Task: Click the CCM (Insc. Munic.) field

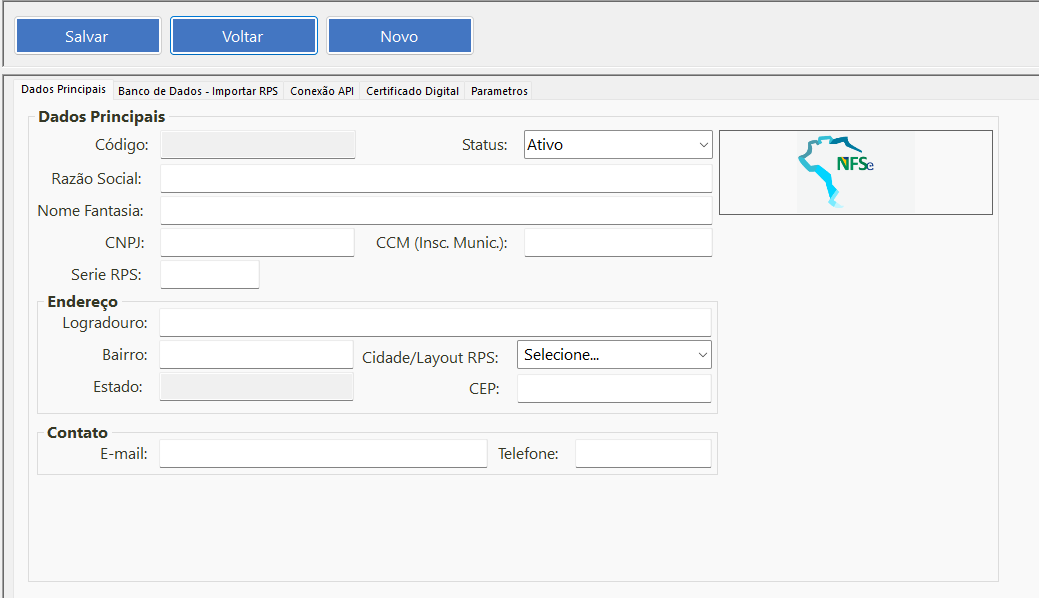Action: [618, 243]
